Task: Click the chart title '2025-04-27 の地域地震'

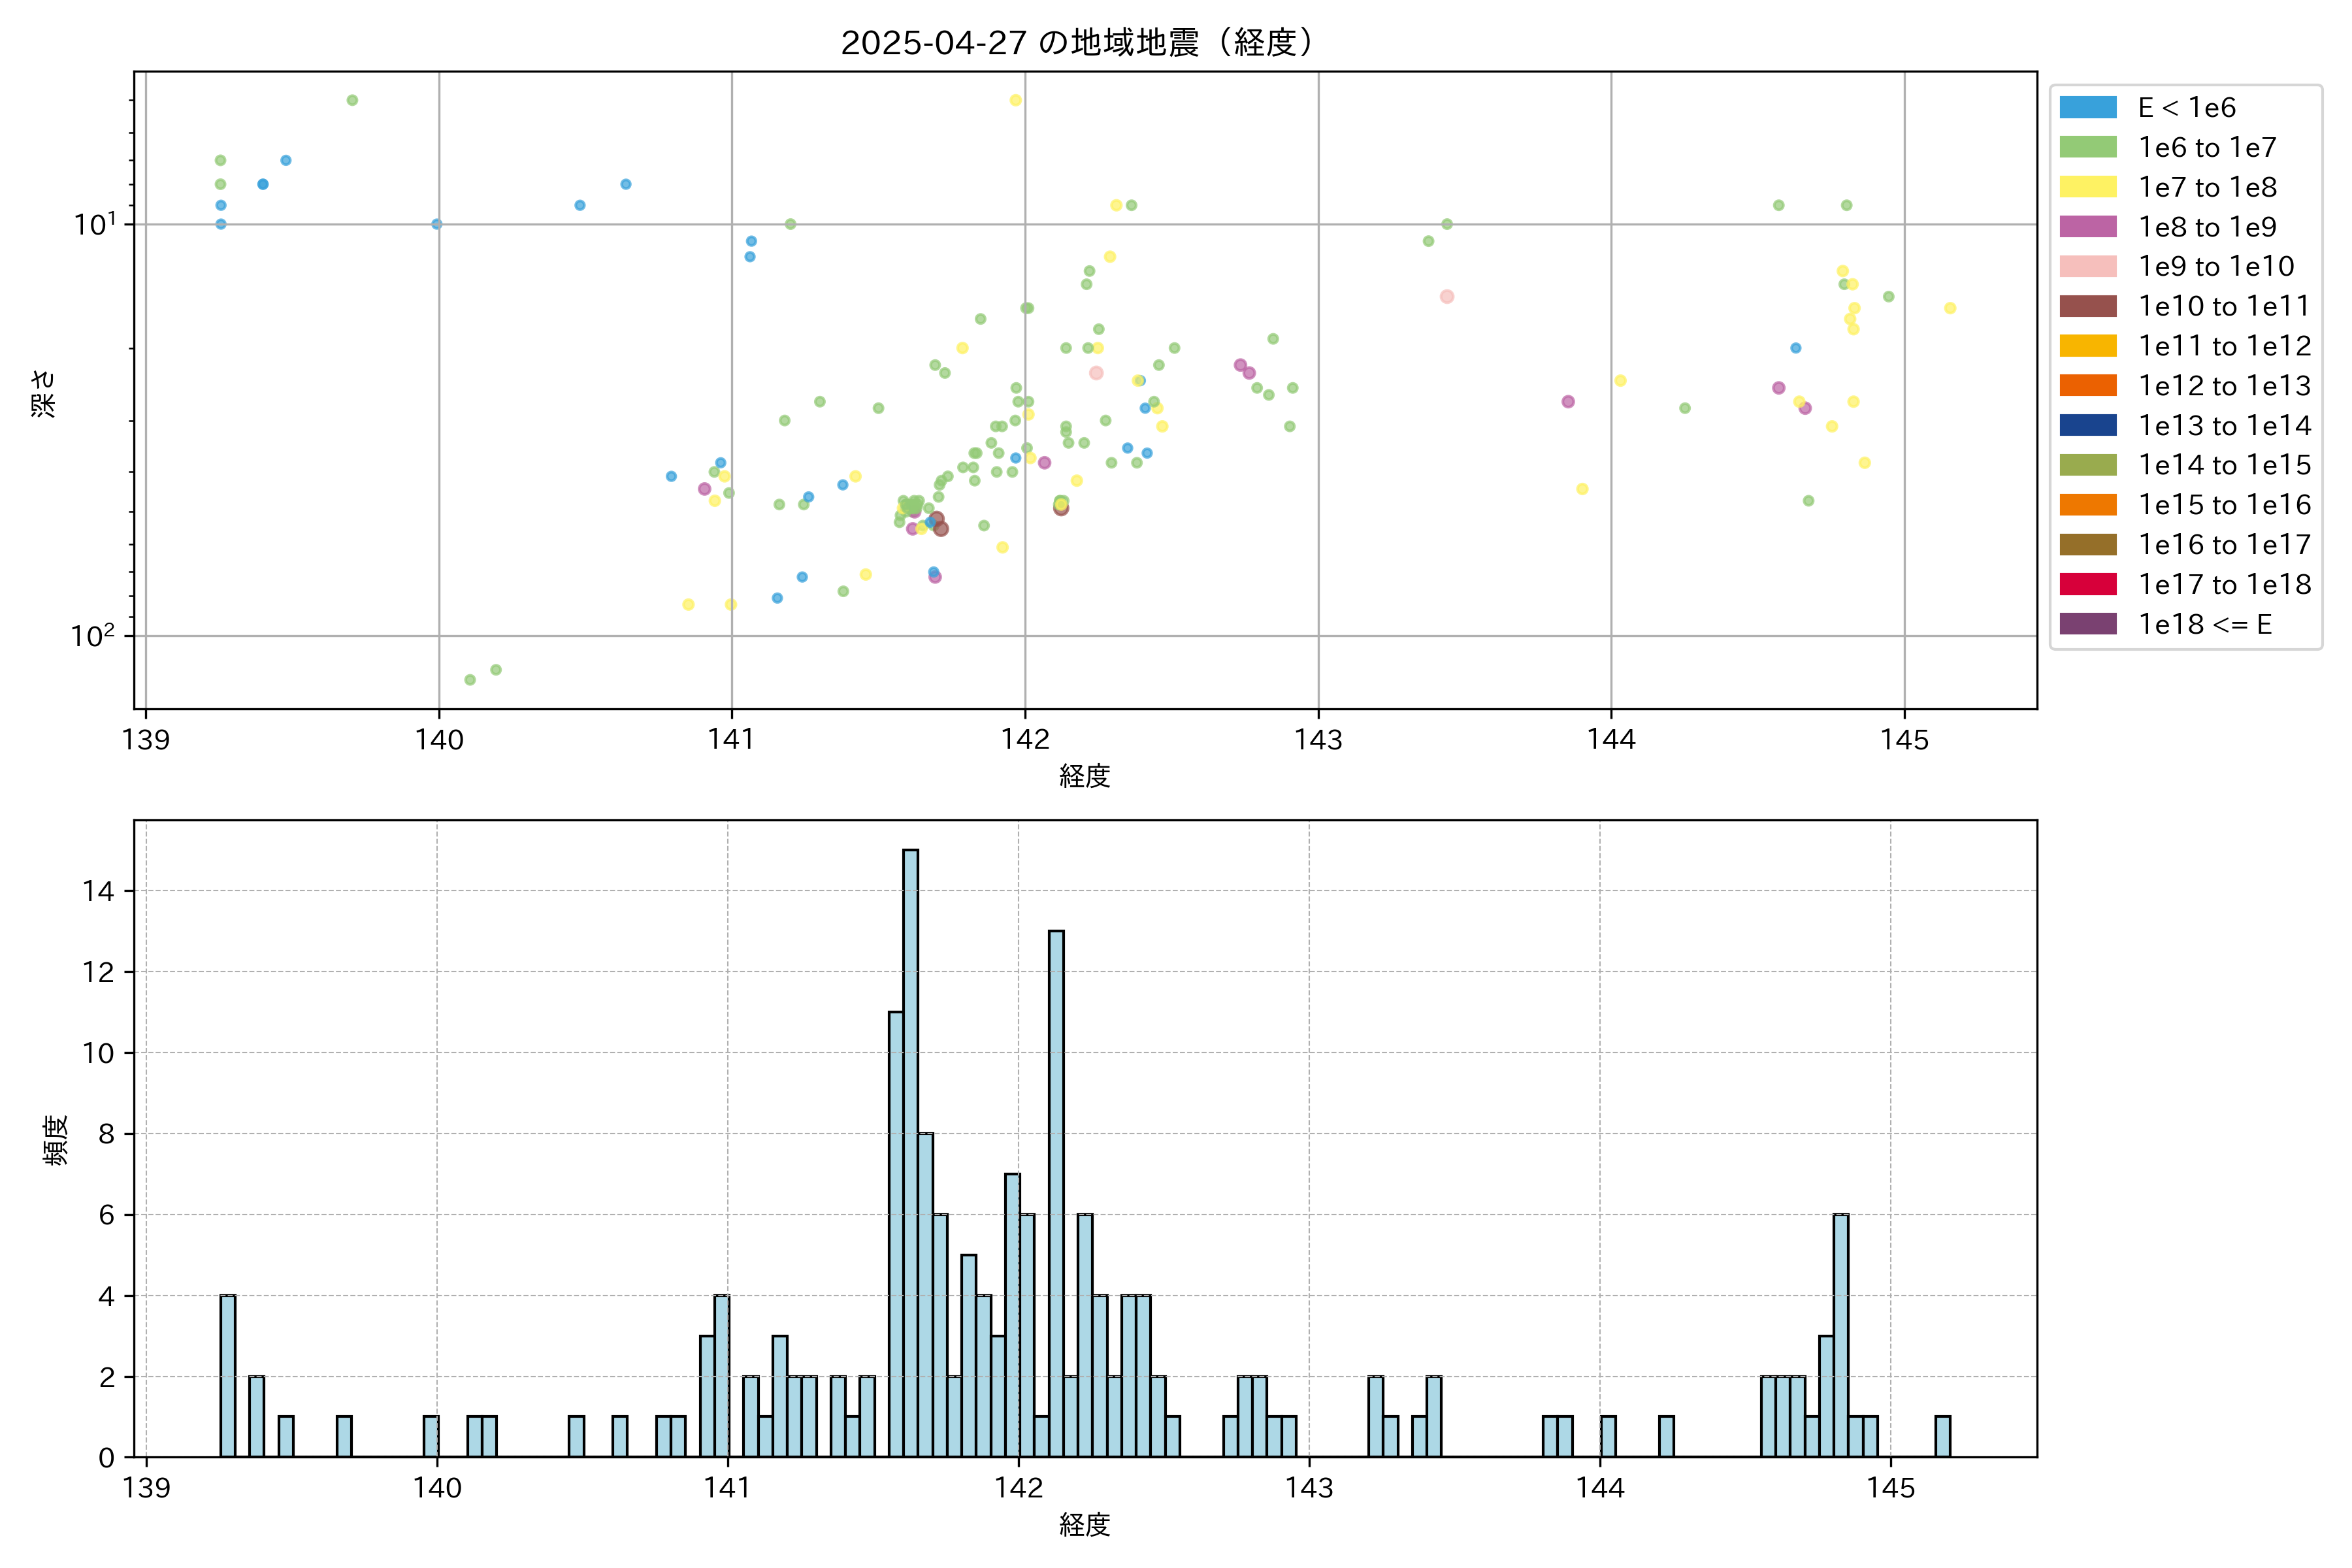Action: 1076,43
